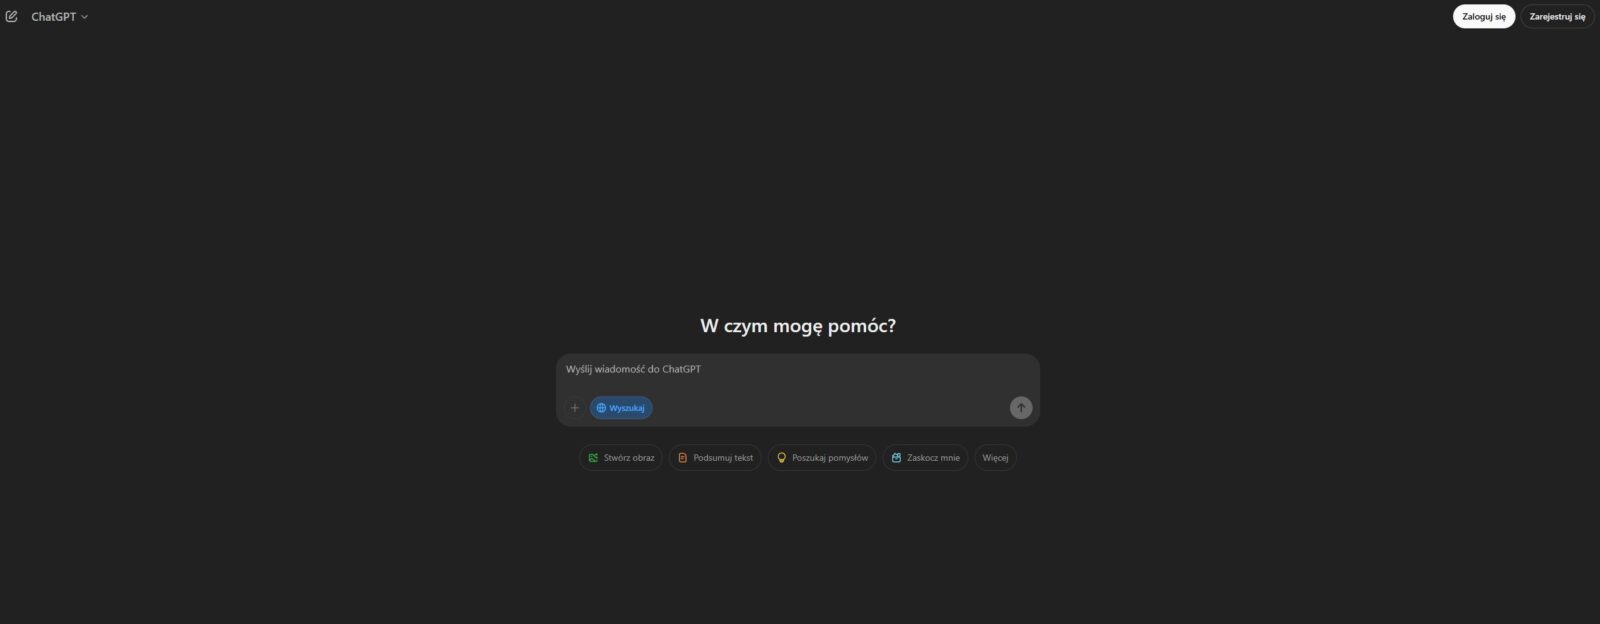
Task: Open the Zarejestruj się sign-up button
Action: tap(1557, 16)
